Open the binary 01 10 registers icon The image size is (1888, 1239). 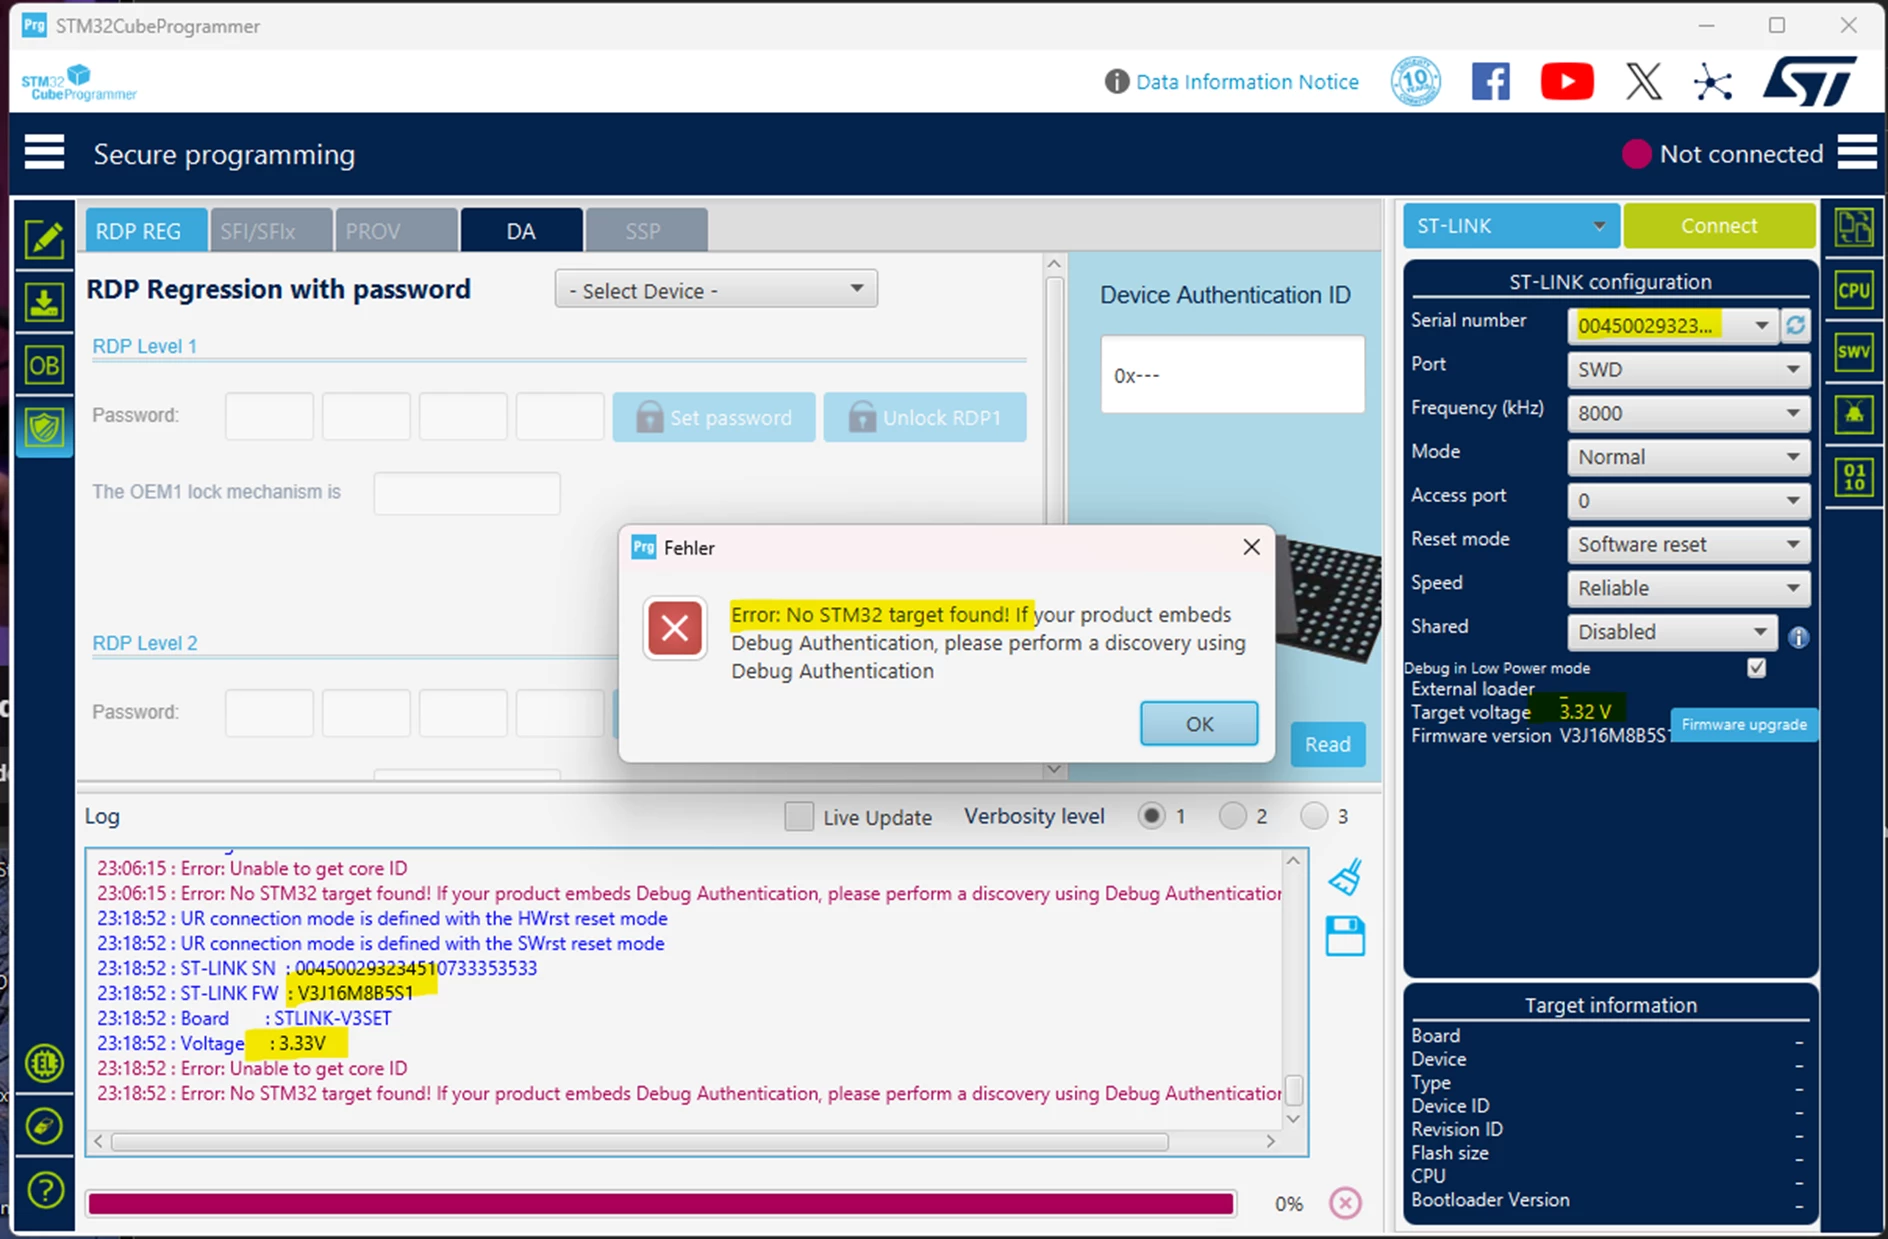pos(1853,476)
